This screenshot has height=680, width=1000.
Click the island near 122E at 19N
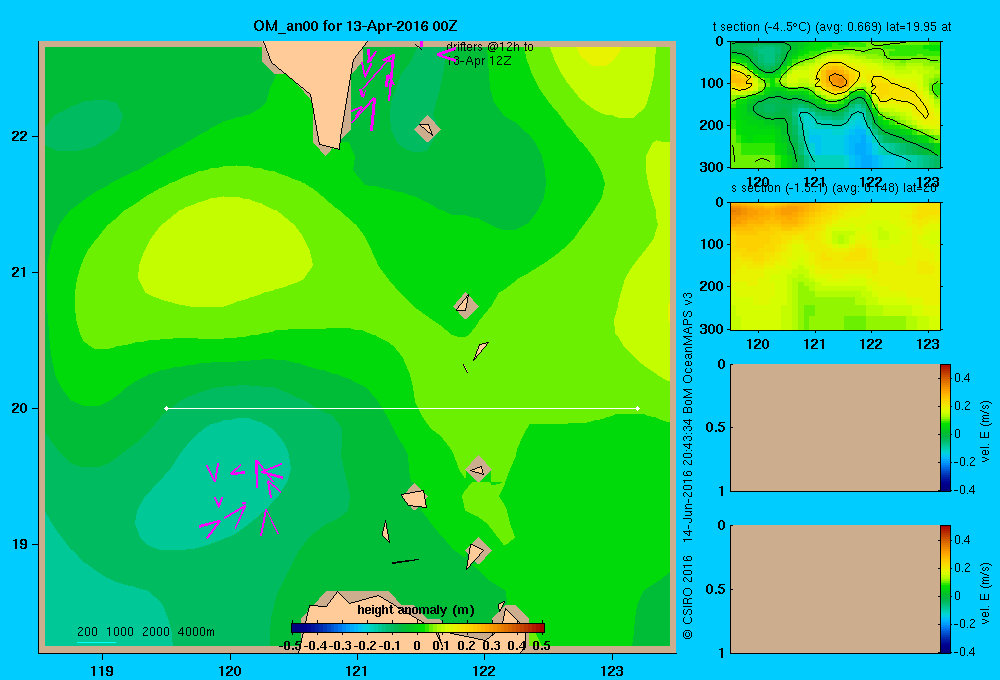pos(476,552)
